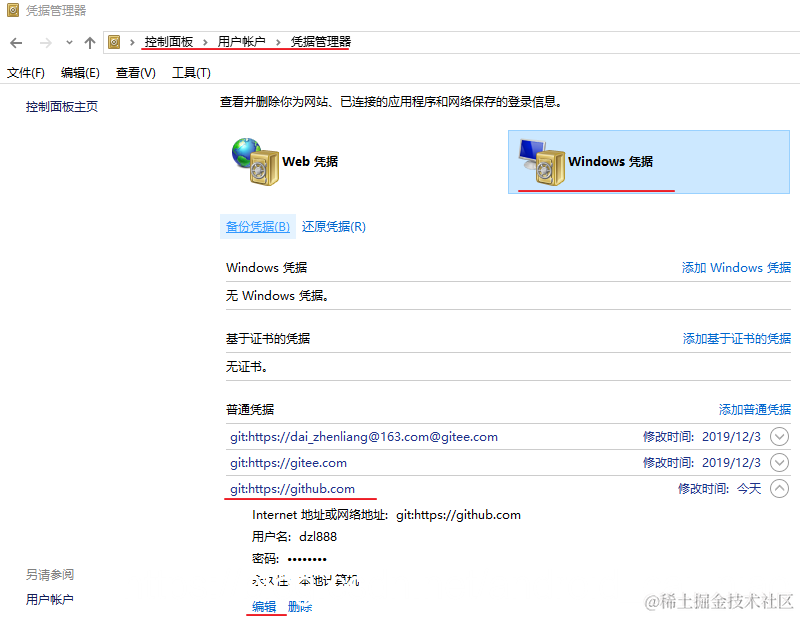The width and height of the screenshot is (800, 617).
Task: Open recent locations dropdown chevron
Action: tap(69, 43)
